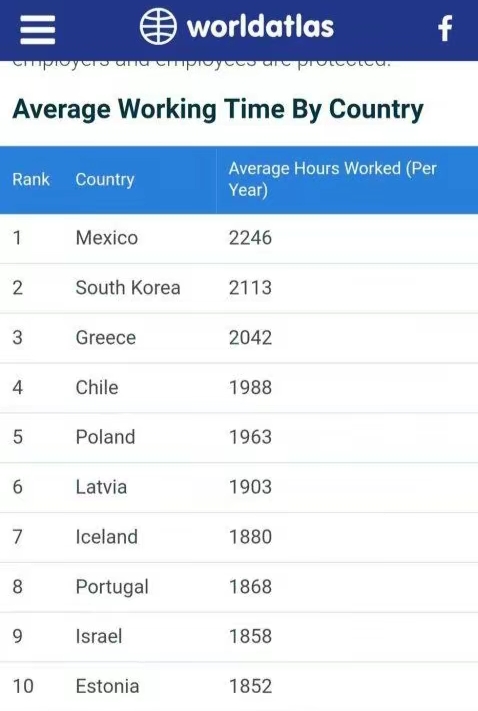478x711 pixels.
Task: Click the Facebook icon in header
Action: coord(445,28)
